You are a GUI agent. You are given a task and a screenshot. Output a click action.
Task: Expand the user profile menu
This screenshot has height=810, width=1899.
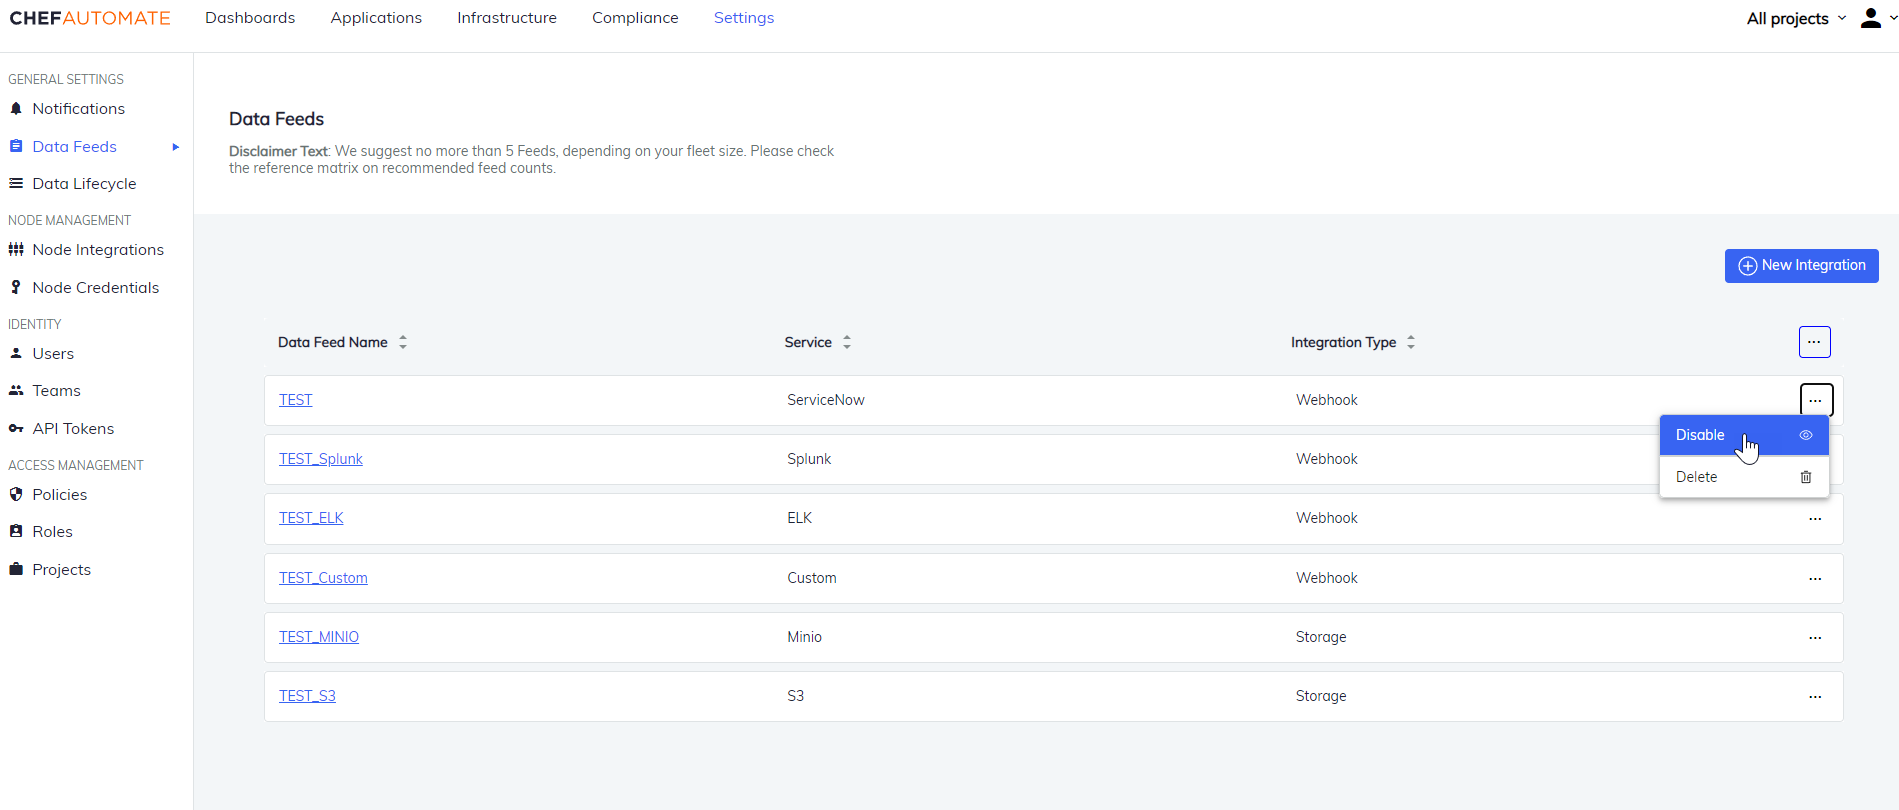1877,18
